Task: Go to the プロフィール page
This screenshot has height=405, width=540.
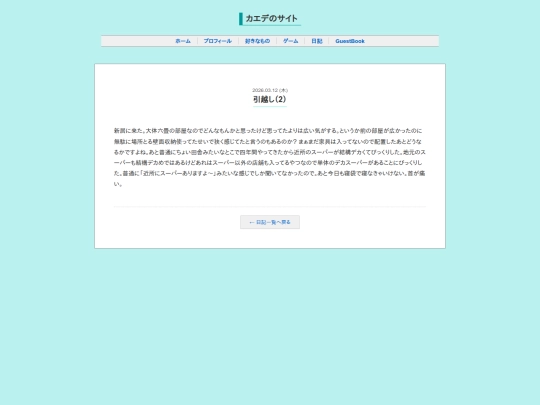Action: click(x=218, y=41)
